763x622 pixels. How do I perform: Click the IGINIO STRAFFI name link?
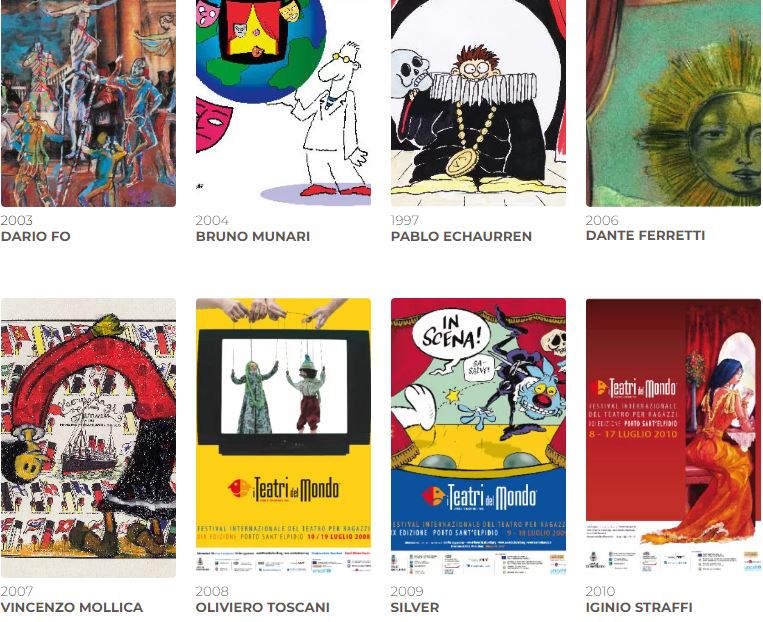click(x=639, y=607)
